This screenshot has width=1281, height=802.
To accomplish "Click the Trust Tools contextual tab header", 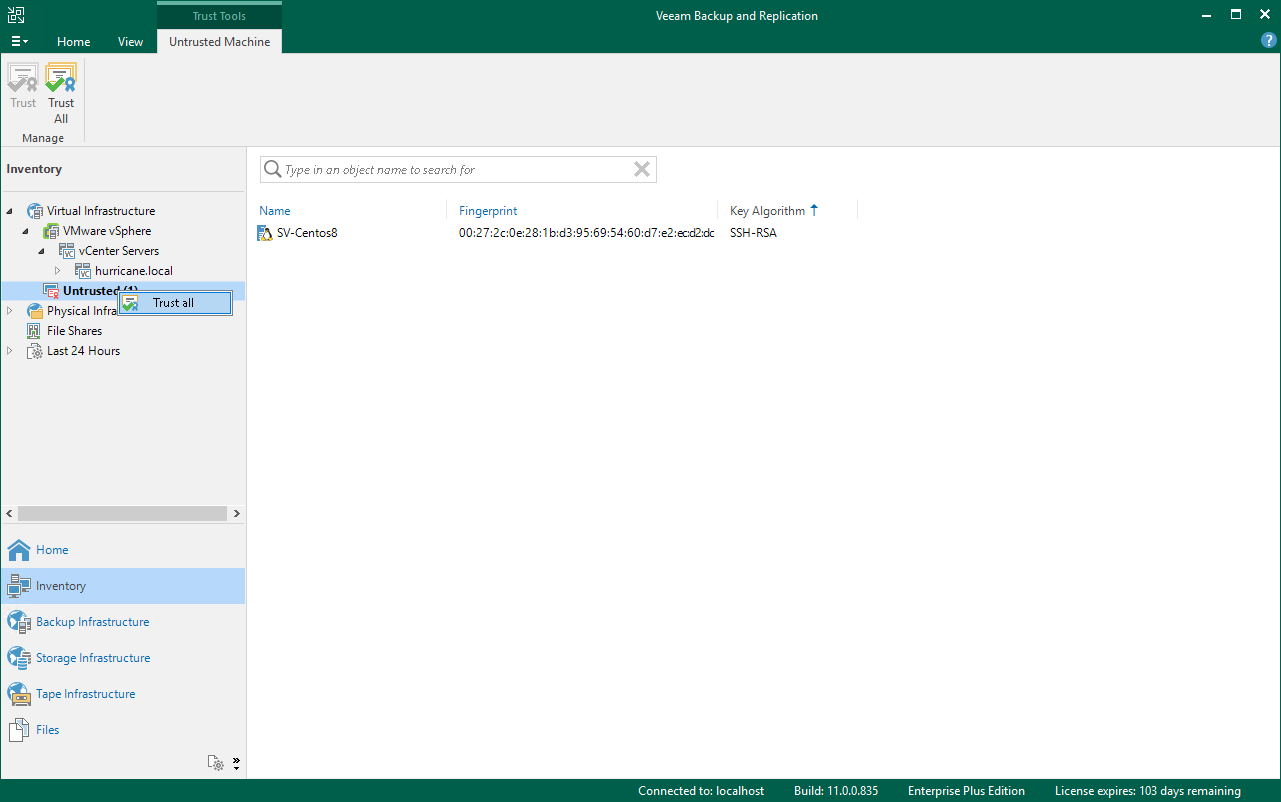I will click(219, 16).
